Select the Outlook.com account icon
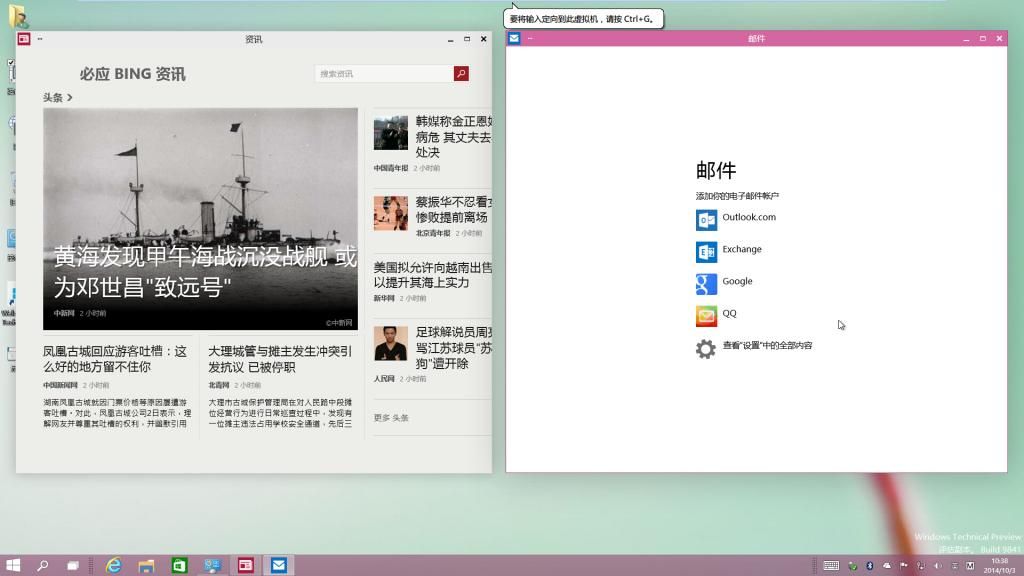The height and width of the screenshot is (576, 1024). pos(706,220)
